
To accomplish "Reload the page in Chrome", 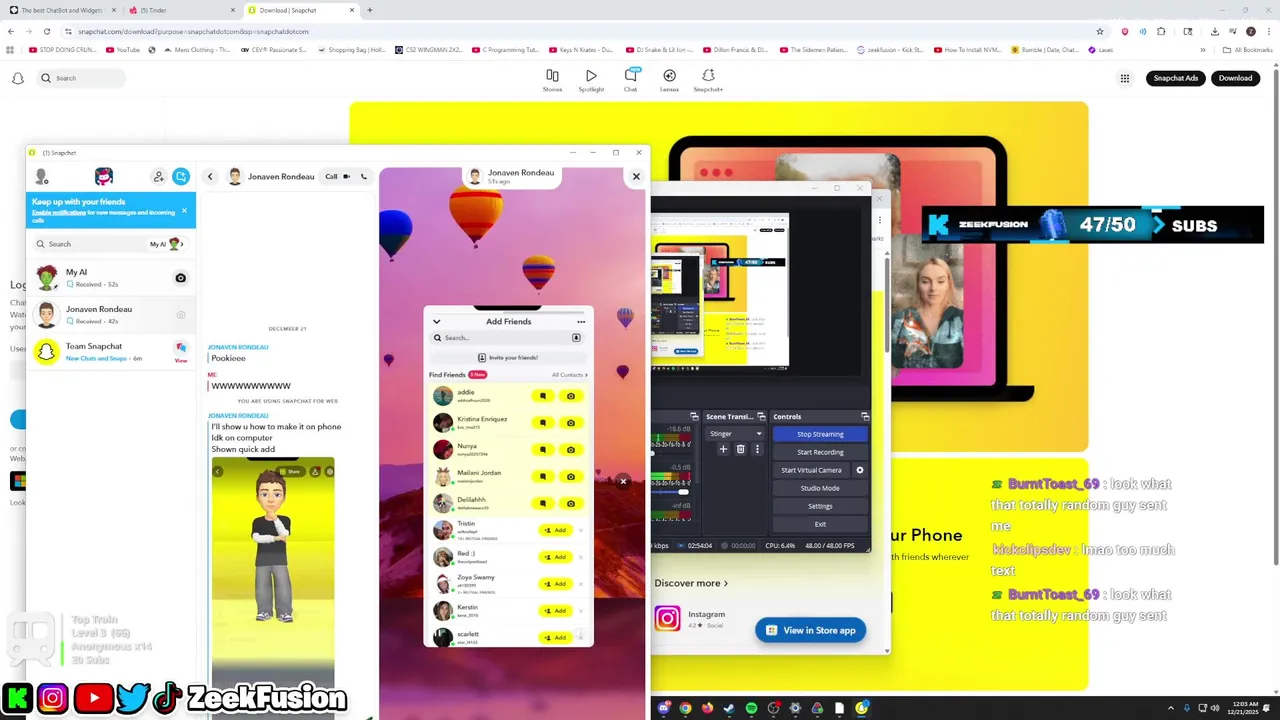I will (47, 31).
